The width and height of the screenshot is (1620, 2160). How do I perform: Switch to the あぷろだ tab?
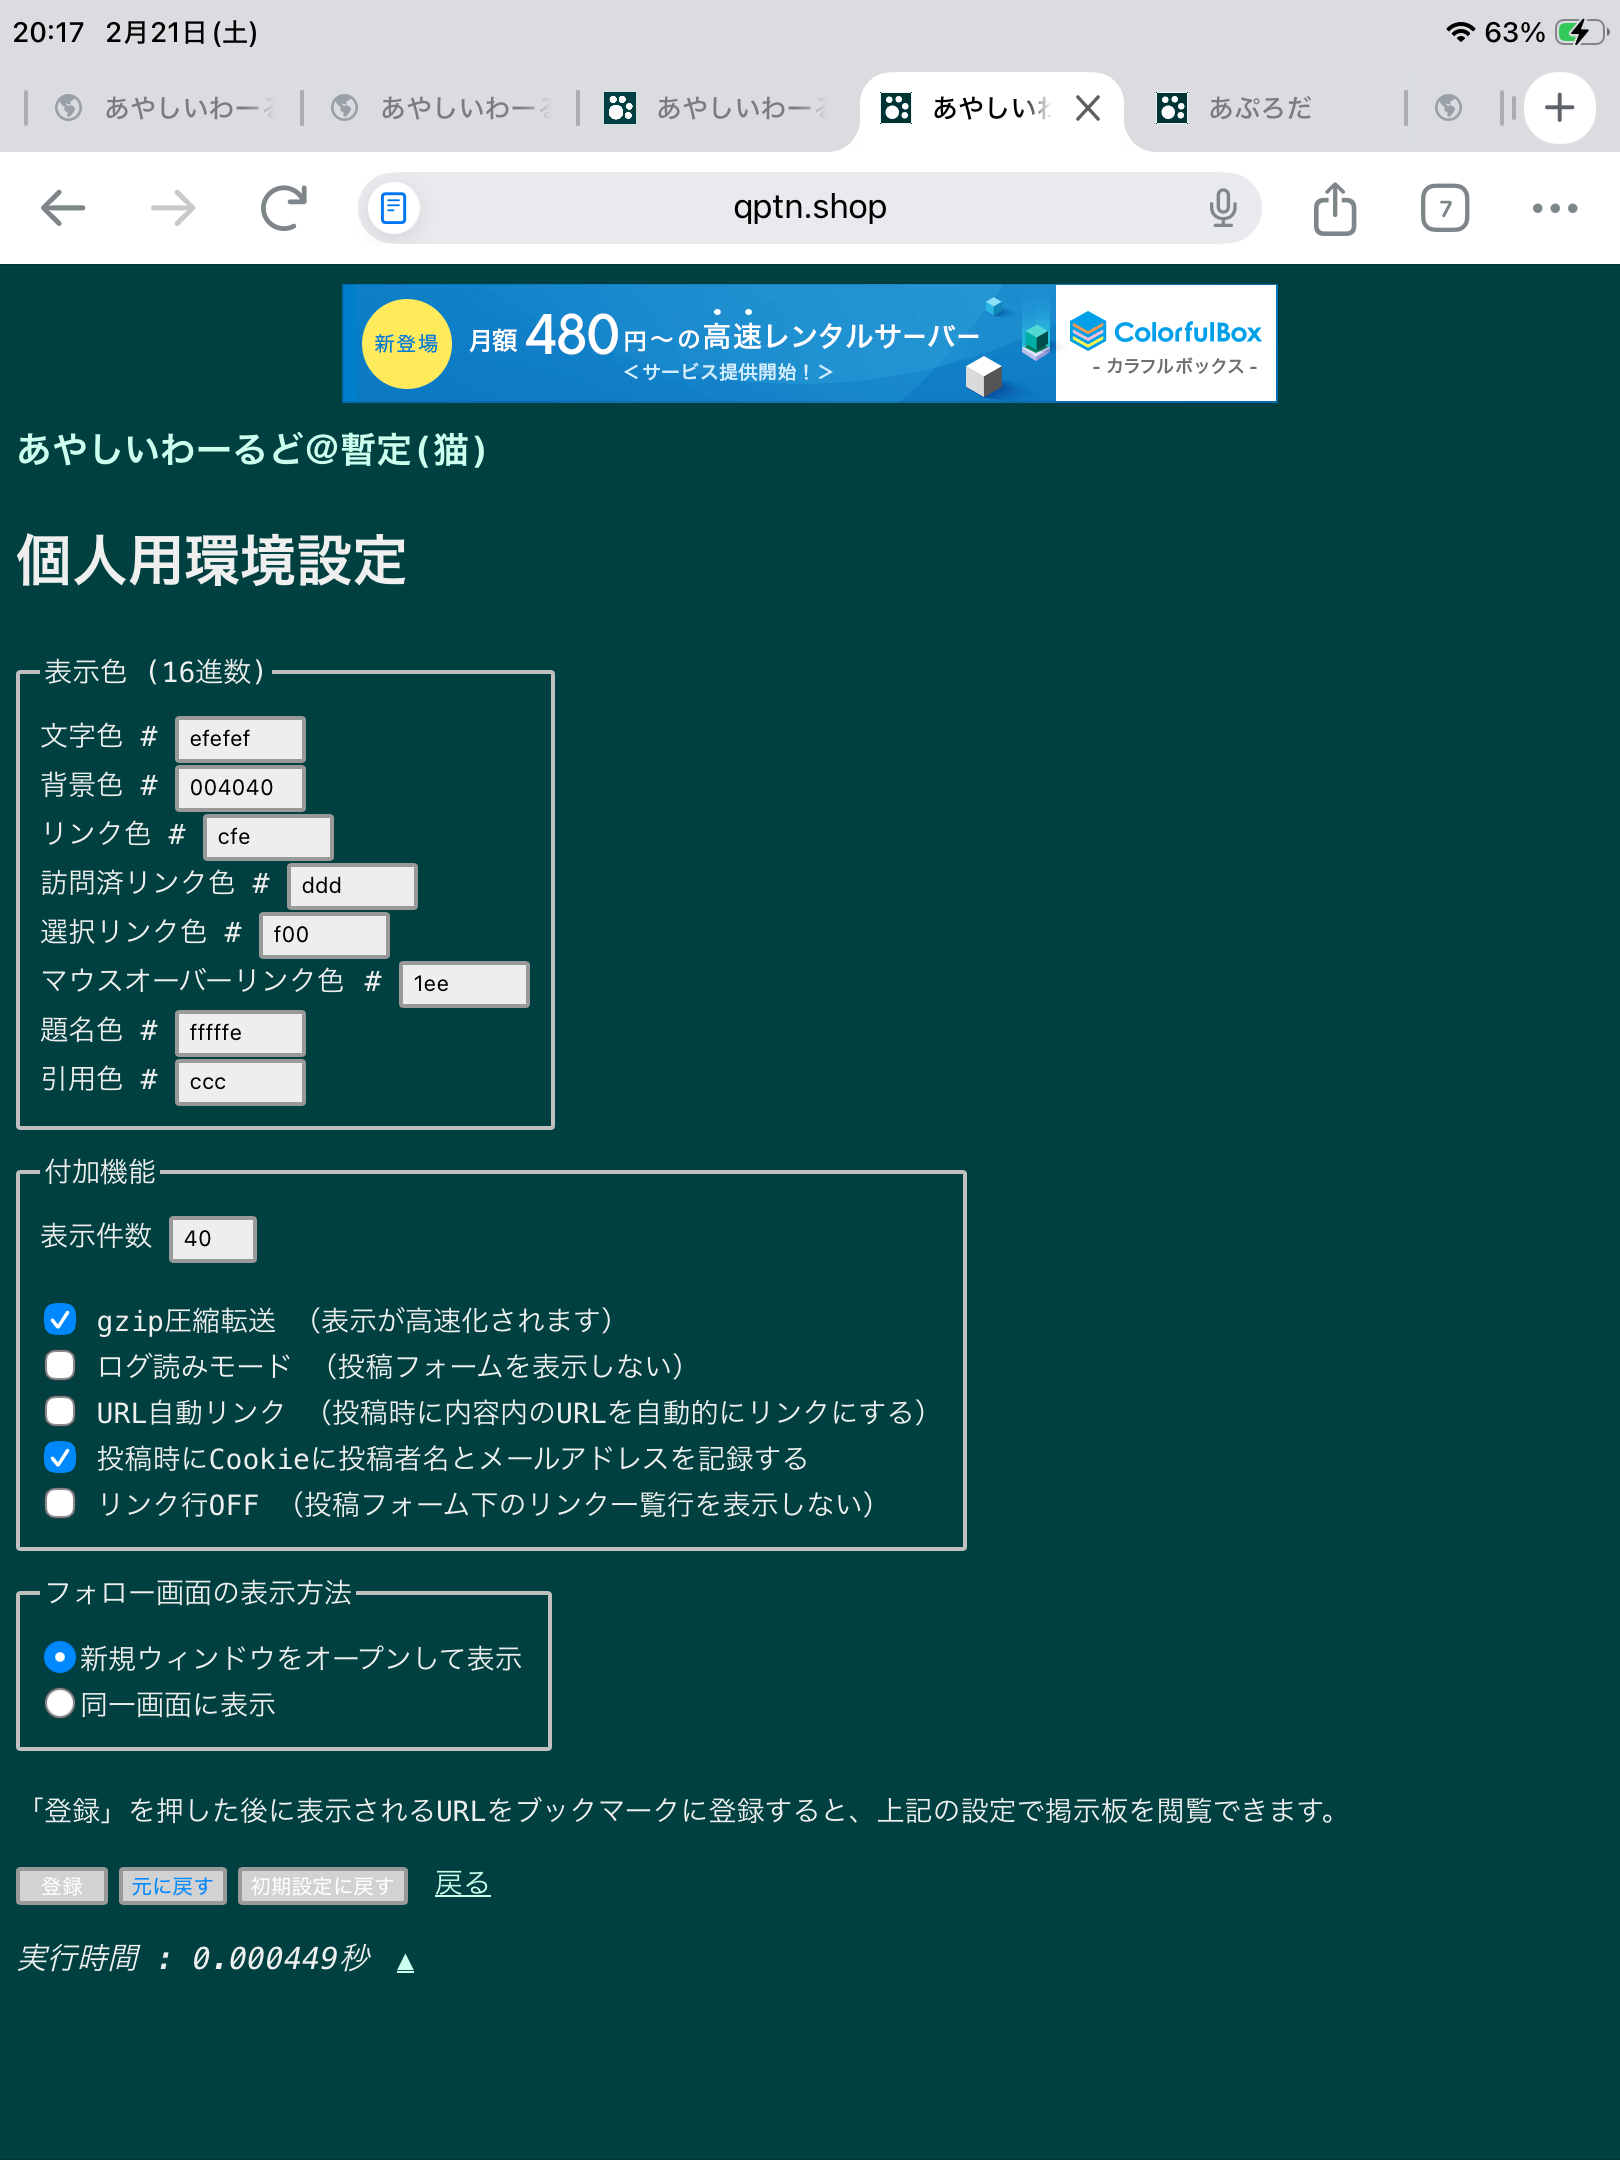tap(1258, 108)
